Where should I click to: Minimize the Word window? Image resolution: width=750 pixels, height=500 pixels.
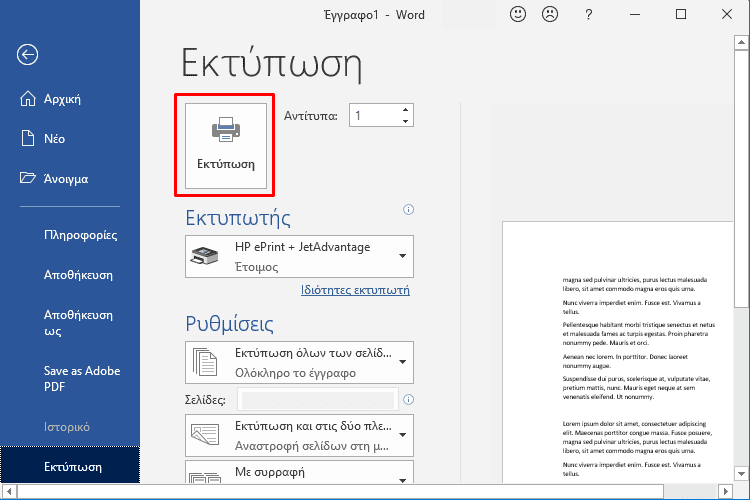(x=635, y=14)
